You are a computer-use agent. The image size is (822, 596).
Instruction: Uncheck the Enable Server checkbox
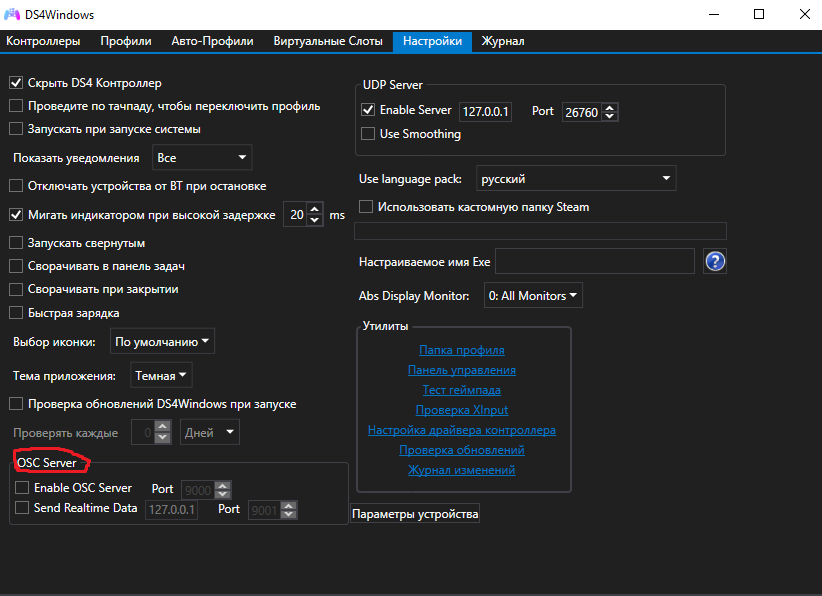pos(367,110)
